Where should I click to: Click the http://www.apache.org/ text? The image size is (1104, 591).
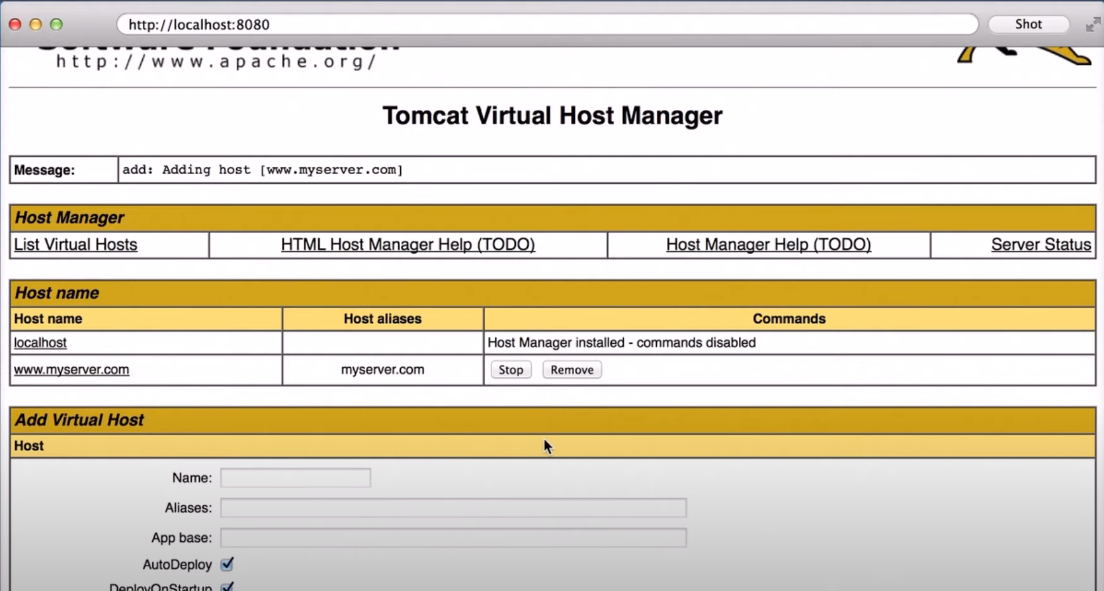tap(216, 61)
